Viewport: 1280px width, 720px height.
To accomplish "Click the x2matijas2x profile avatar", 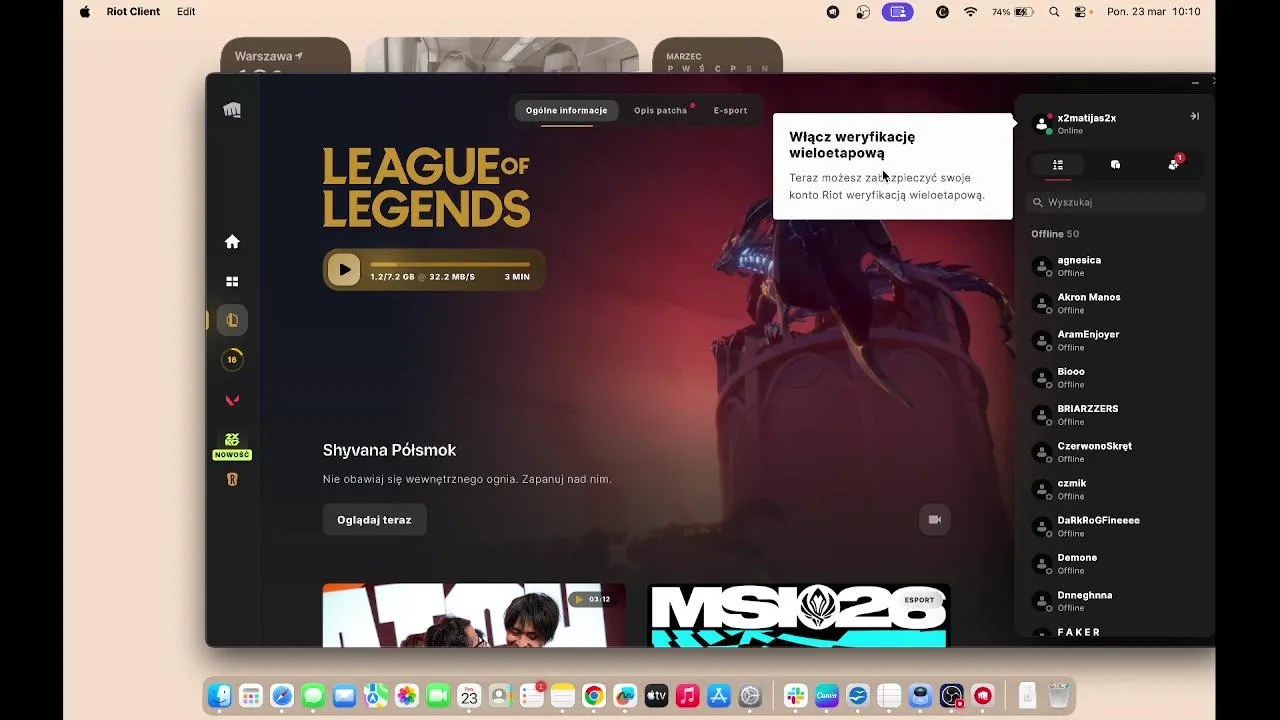I will tap(1043, 124).
